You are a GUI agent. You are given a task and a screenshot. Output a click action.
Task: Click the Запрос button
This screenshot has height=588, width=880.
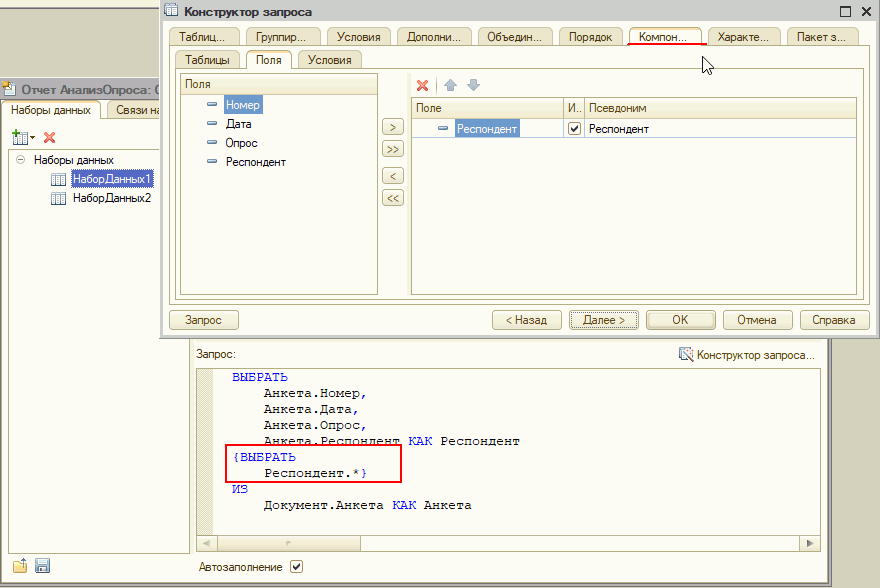point(204,320)
